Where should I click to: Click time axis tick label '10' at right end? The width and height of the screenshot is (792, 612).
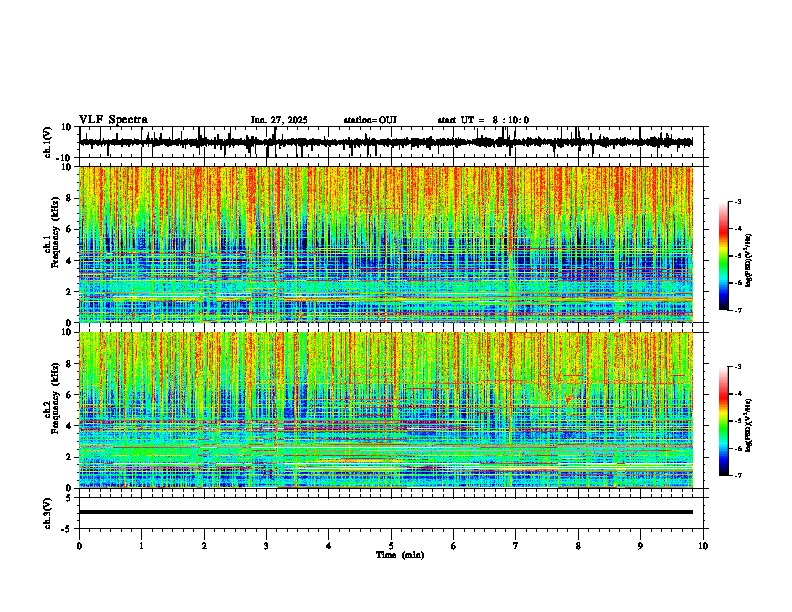(703, 546)
